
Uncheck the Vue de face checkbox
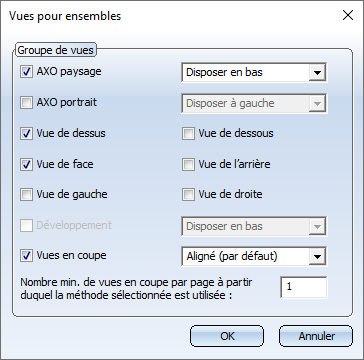pos(26,165)
